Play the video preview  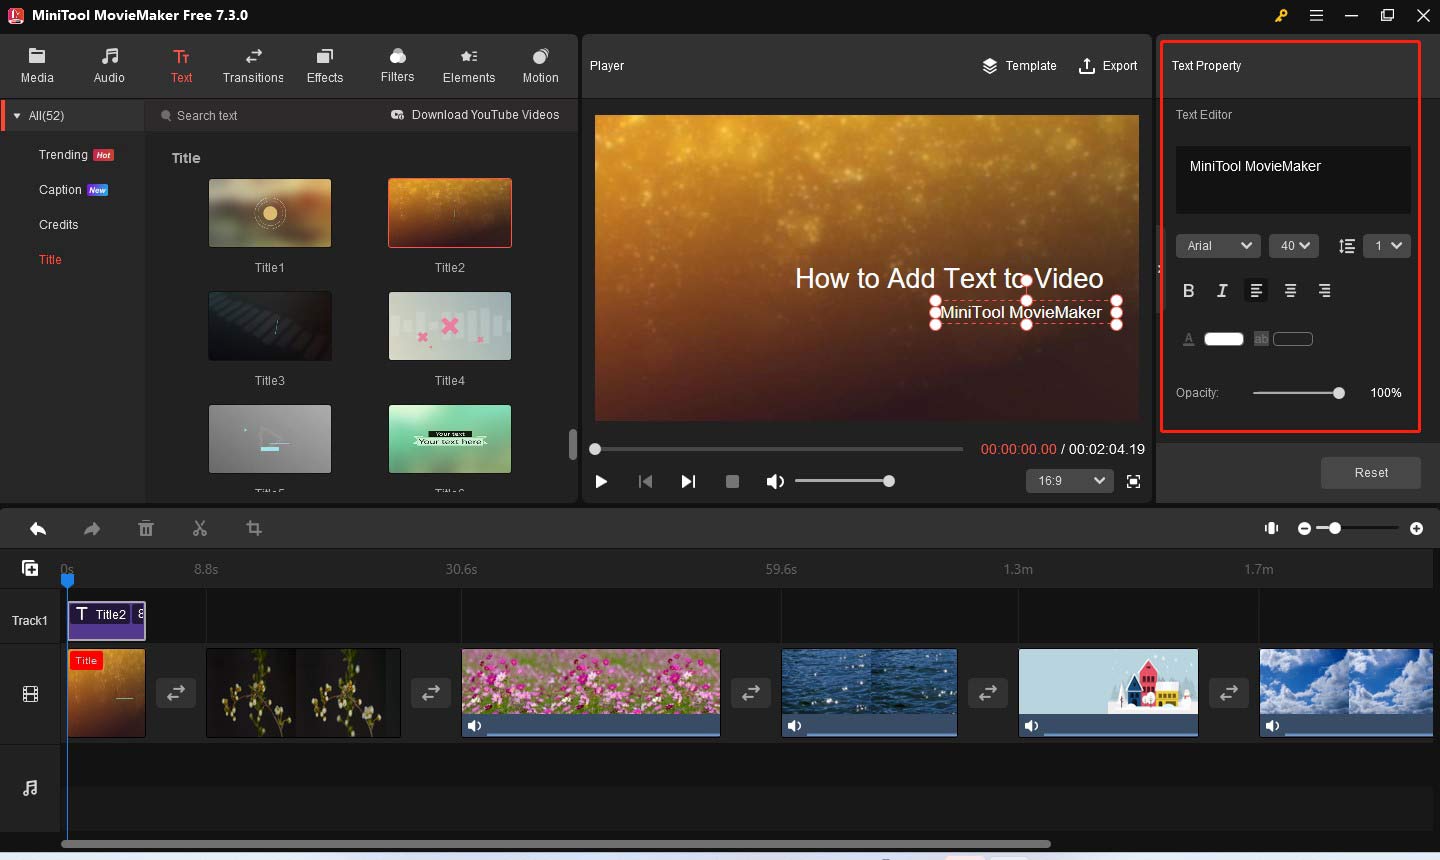pos(601,481)
